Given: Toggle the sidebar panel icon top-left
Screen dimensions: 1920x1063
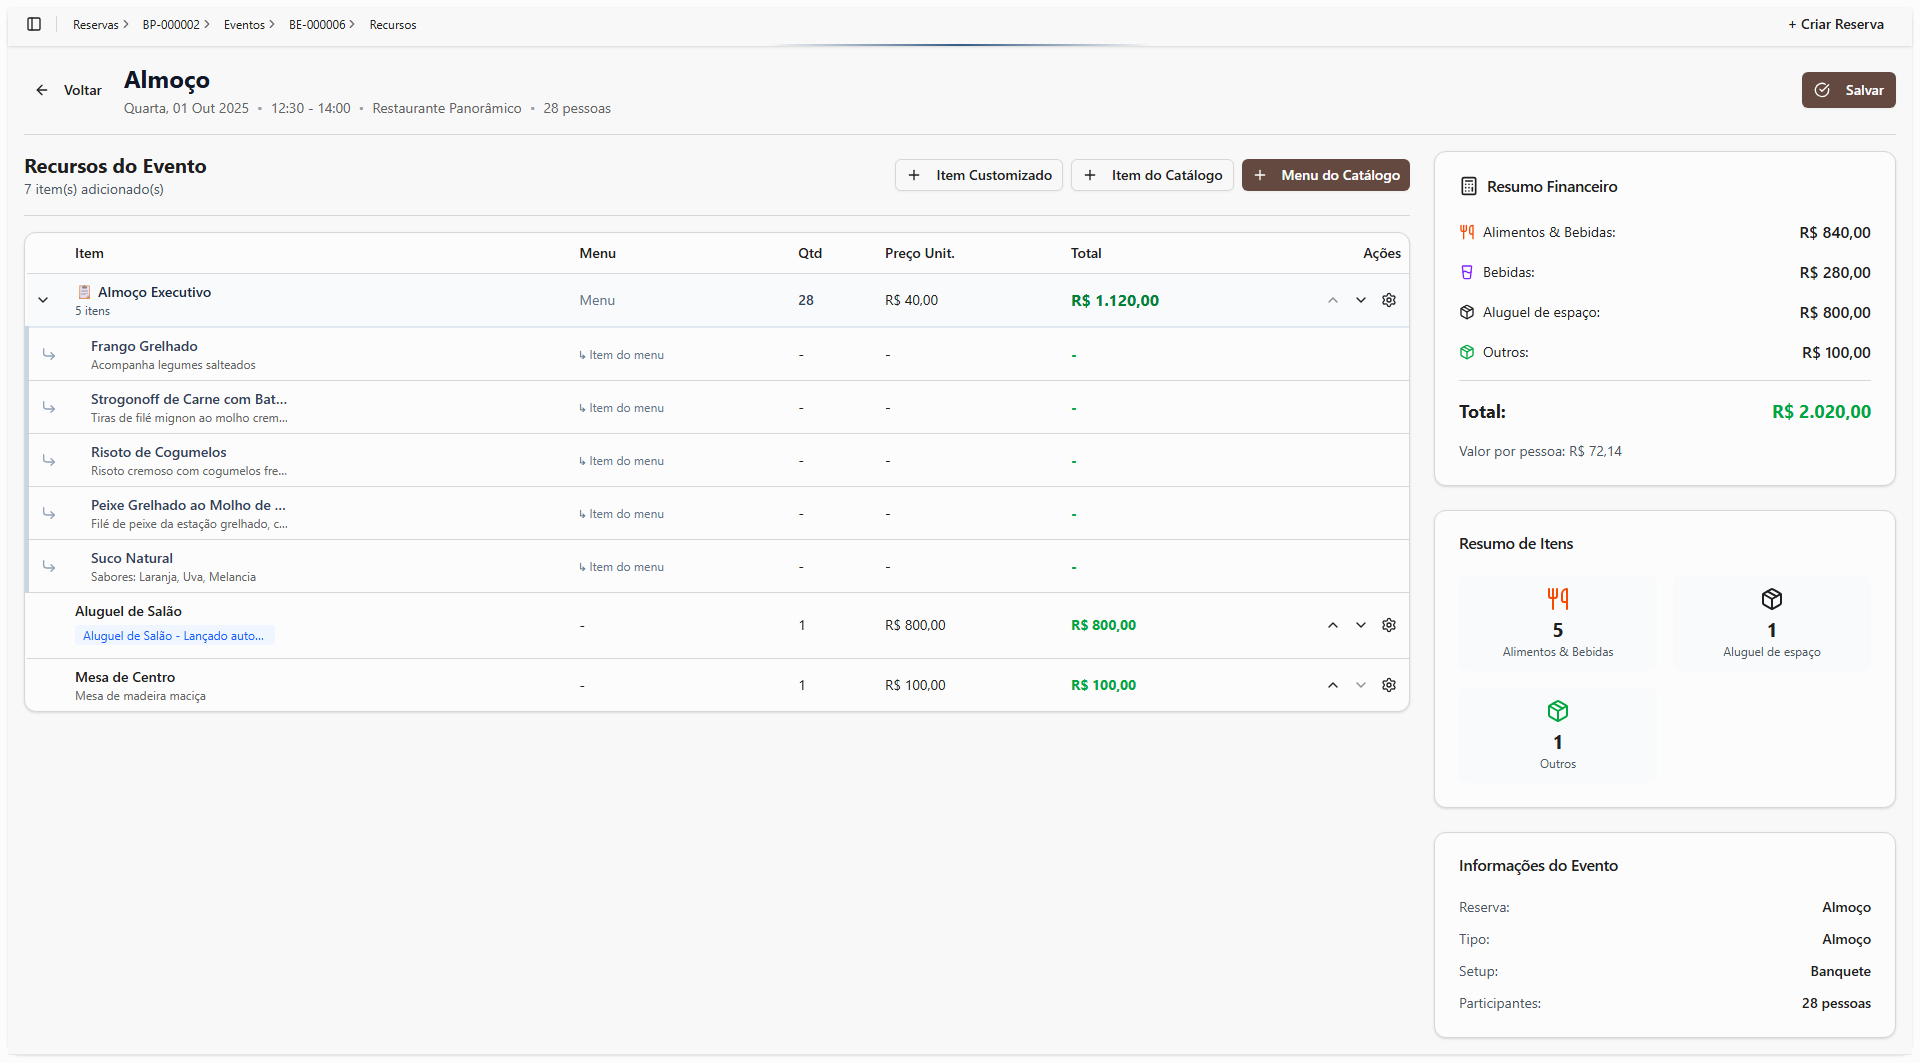Looking at the screenshot, I should [x=33, y=24].
